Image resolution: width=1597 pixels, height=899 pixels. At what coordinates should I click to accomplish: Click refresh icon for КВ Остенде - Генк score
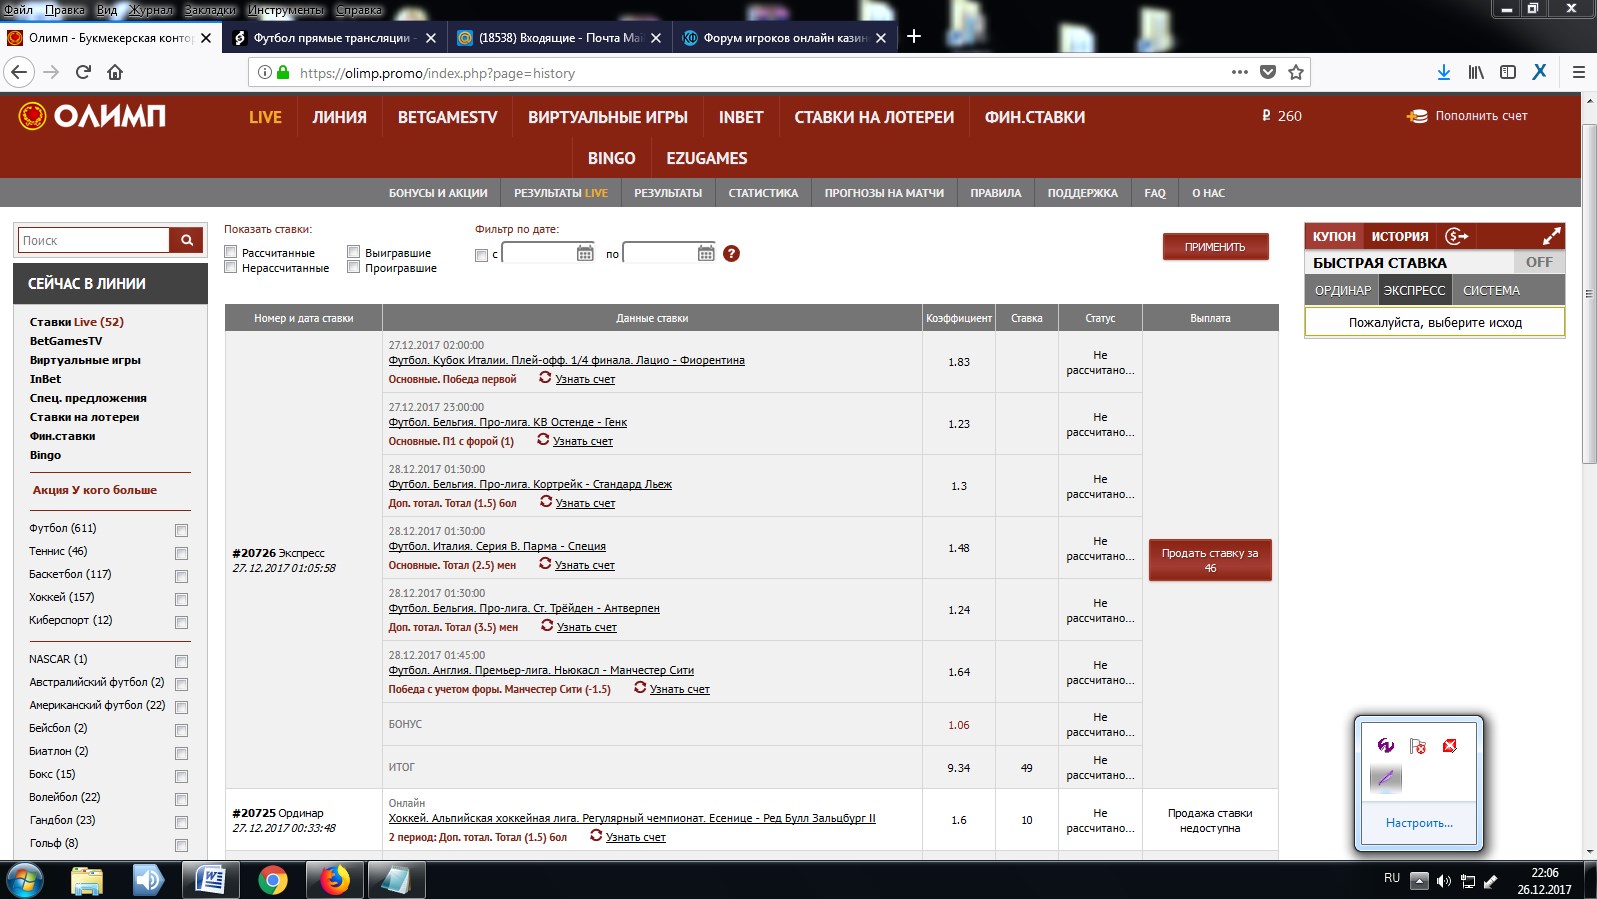click(x=543, y=440)
